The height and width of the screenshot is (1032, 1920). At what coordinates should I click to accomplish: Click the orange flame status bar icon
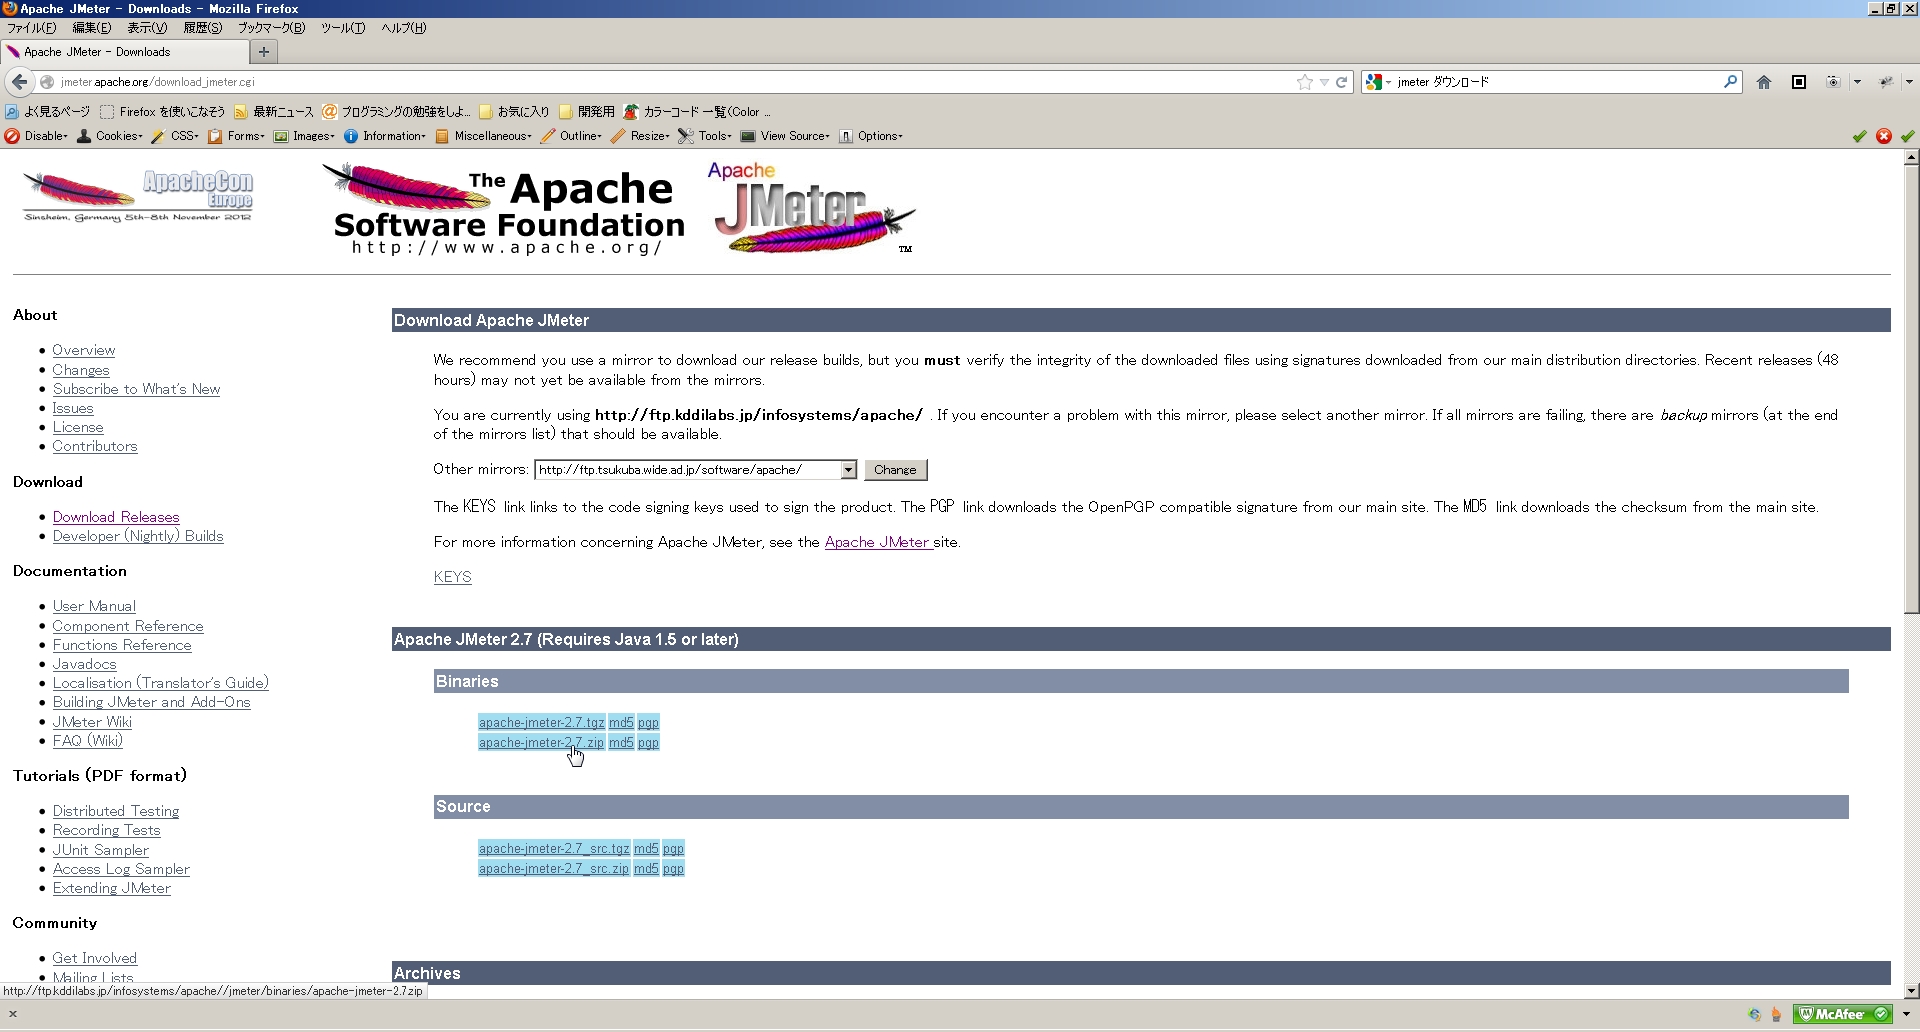click(x=1777, y=1014)
